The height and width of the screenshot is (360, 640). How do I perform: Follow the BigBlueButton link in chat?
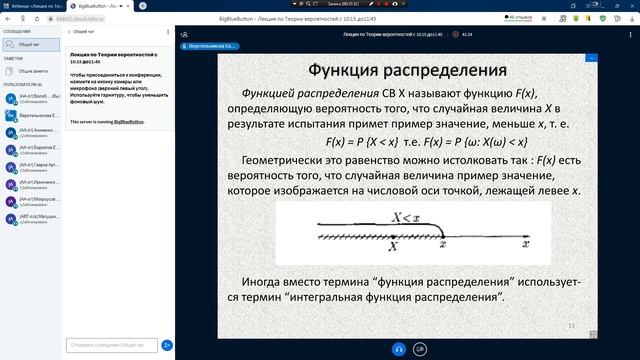point(129,122)
